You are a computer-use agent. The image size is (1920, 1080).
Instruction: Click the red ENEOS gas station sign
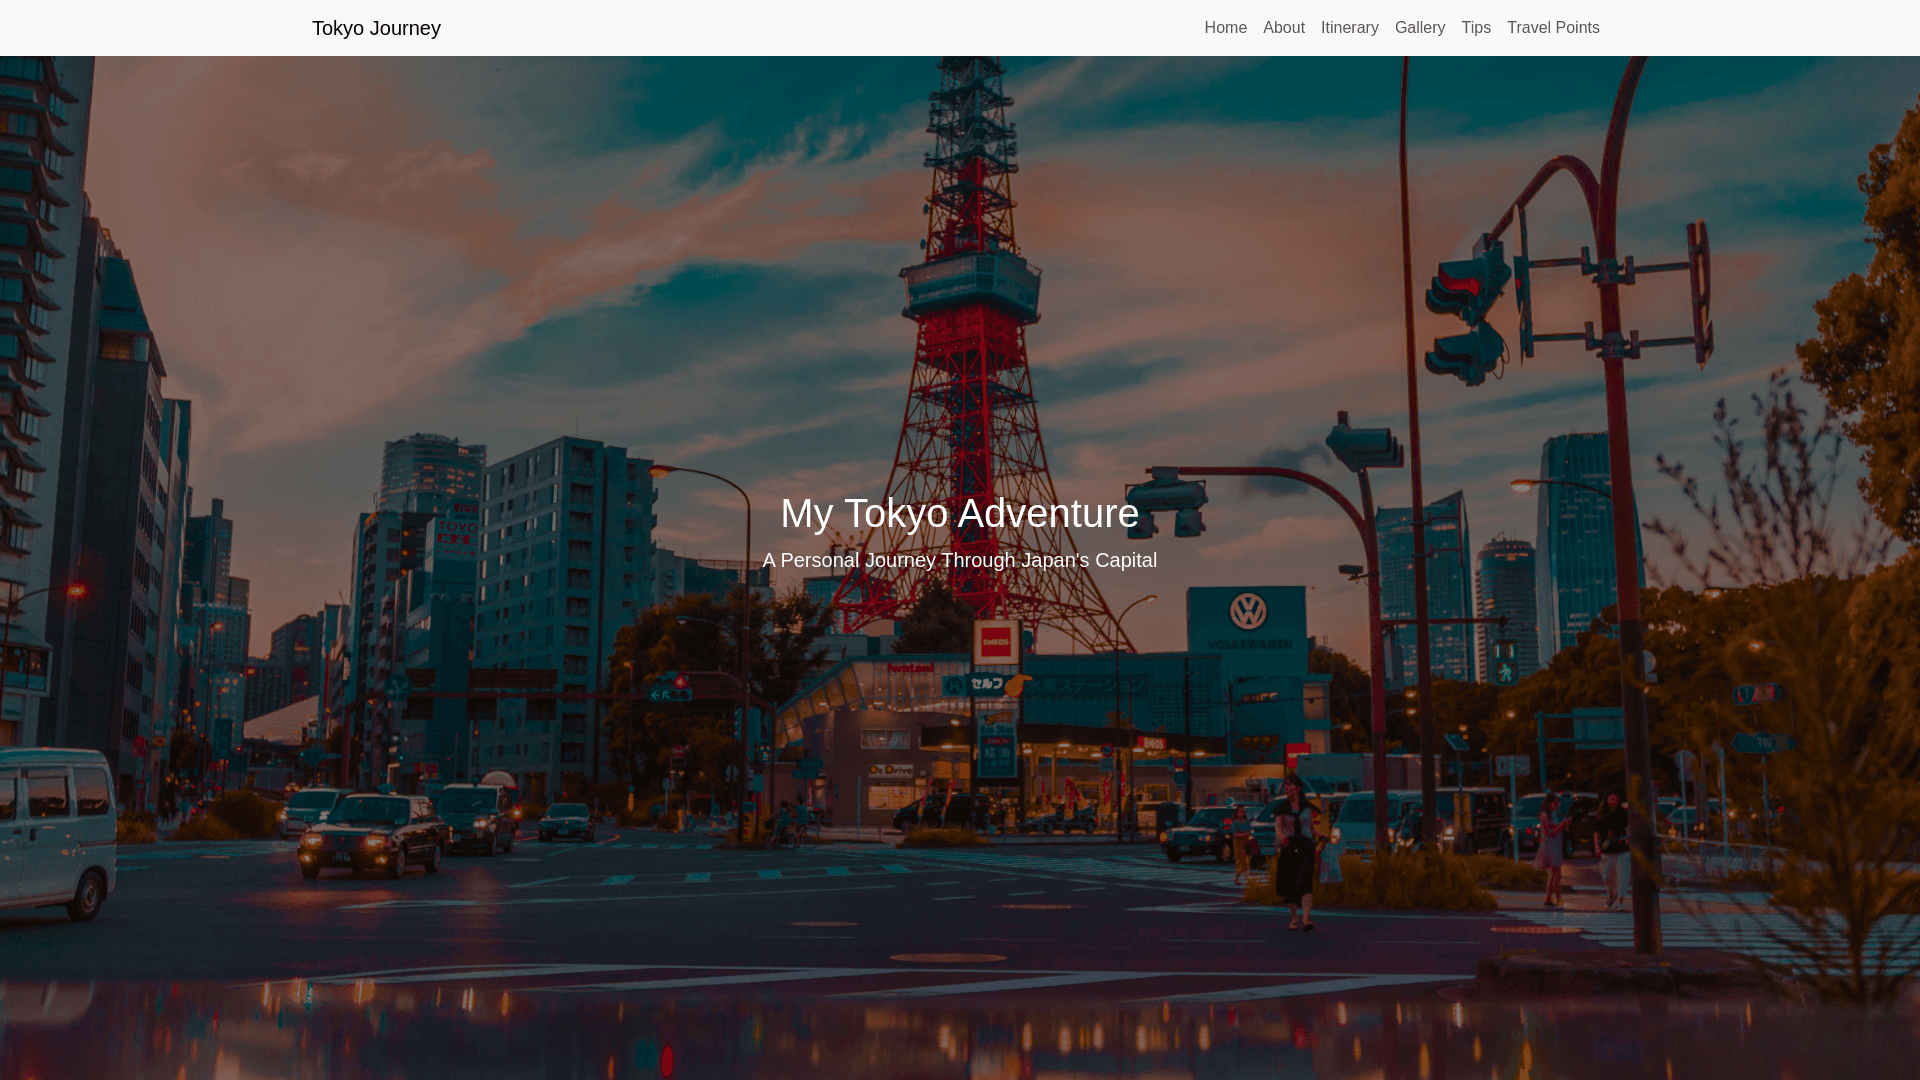pos(994,641)
